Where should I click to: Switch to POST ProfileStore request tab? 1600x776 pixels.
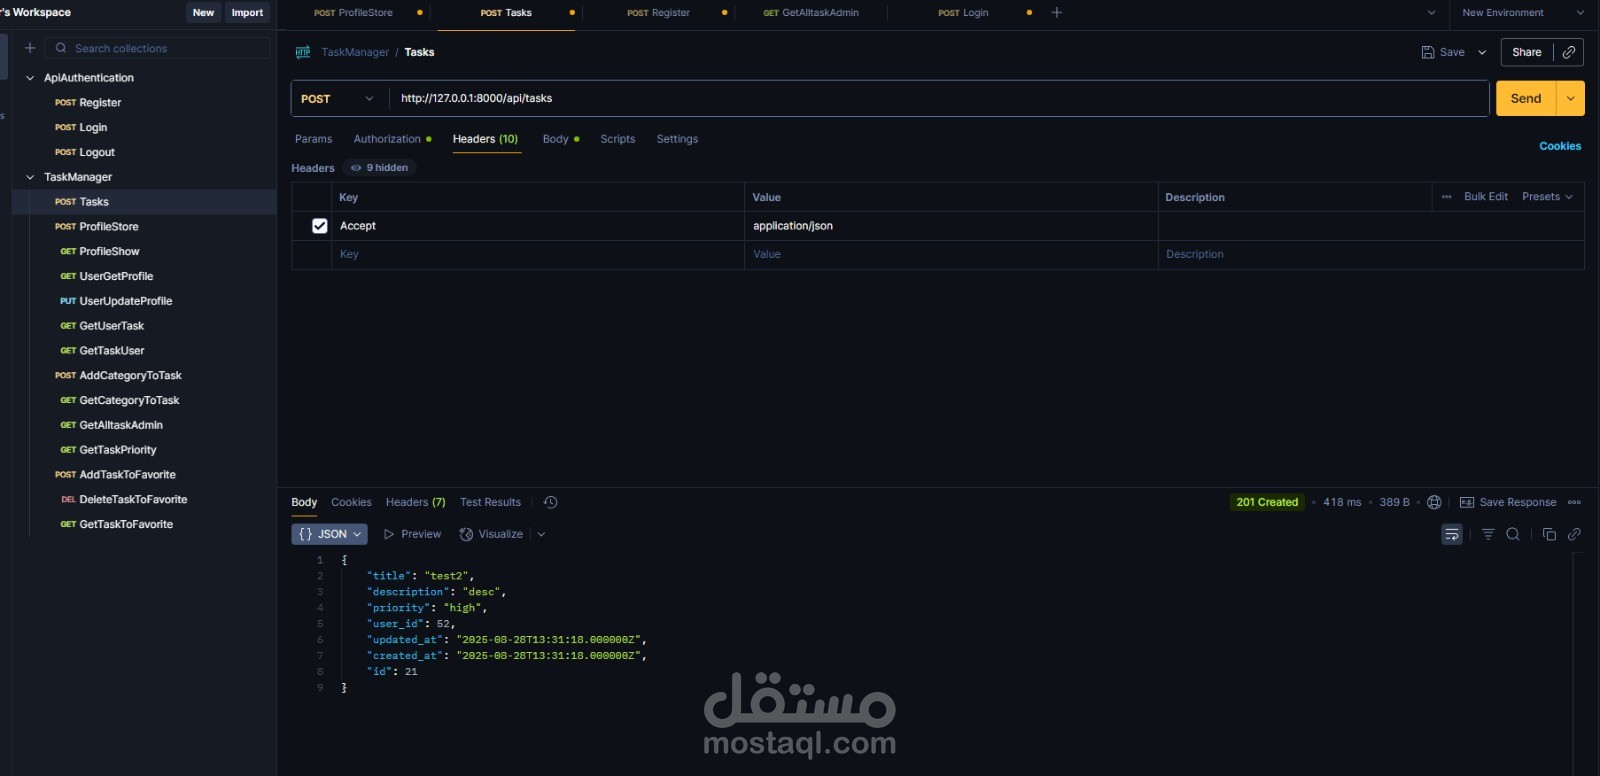pos(354,13)
